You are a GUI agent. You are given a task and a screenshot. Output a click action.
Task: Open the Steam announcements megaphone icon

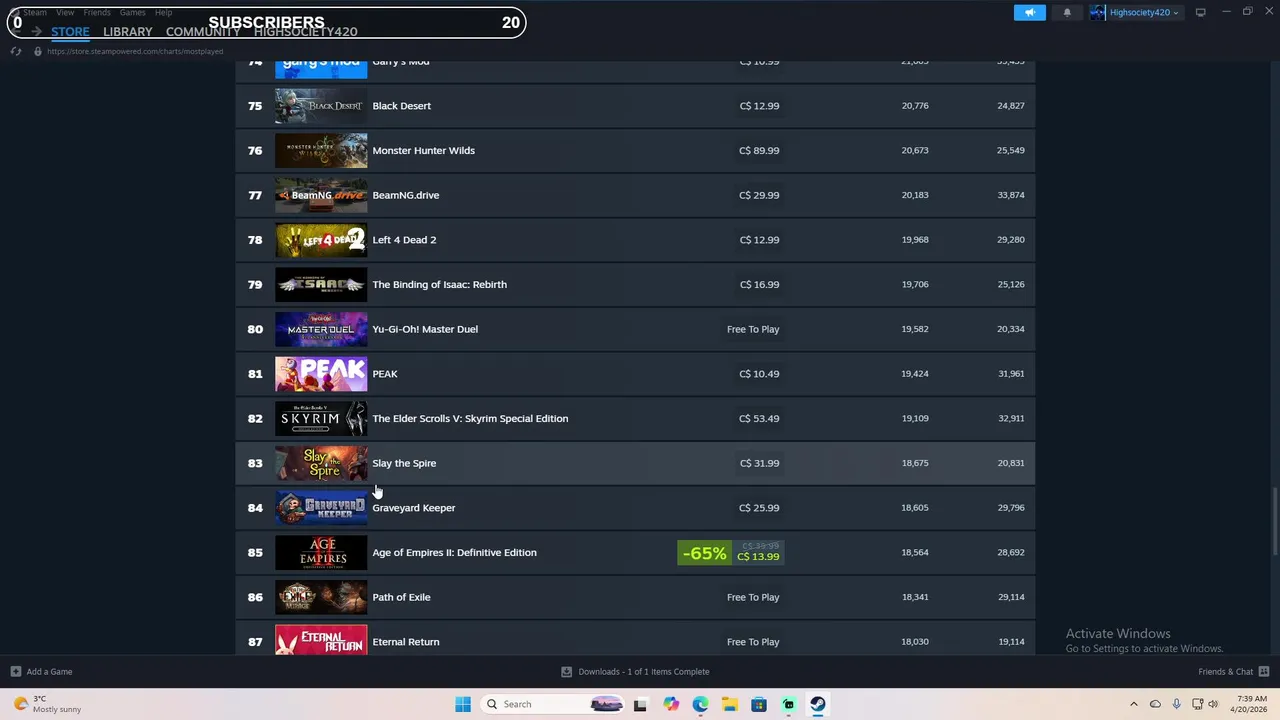click(x=1029, y=12)
